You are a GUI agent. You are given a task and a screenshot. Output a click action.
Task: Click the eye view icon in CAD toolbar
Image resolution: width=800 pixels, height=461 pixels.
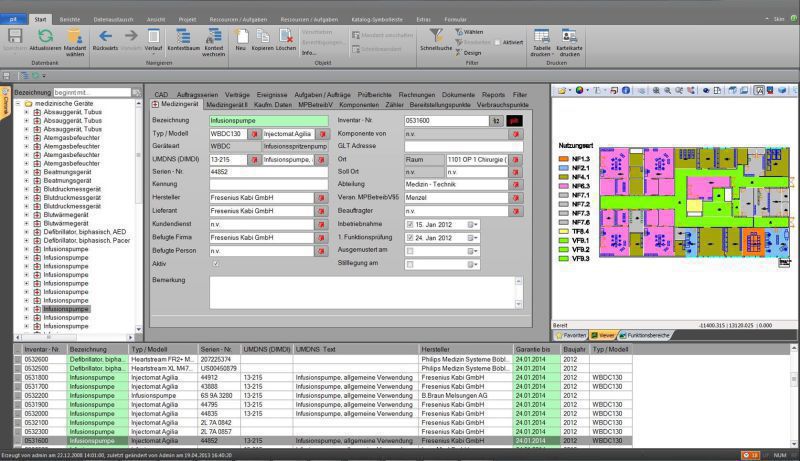[706, 90]
